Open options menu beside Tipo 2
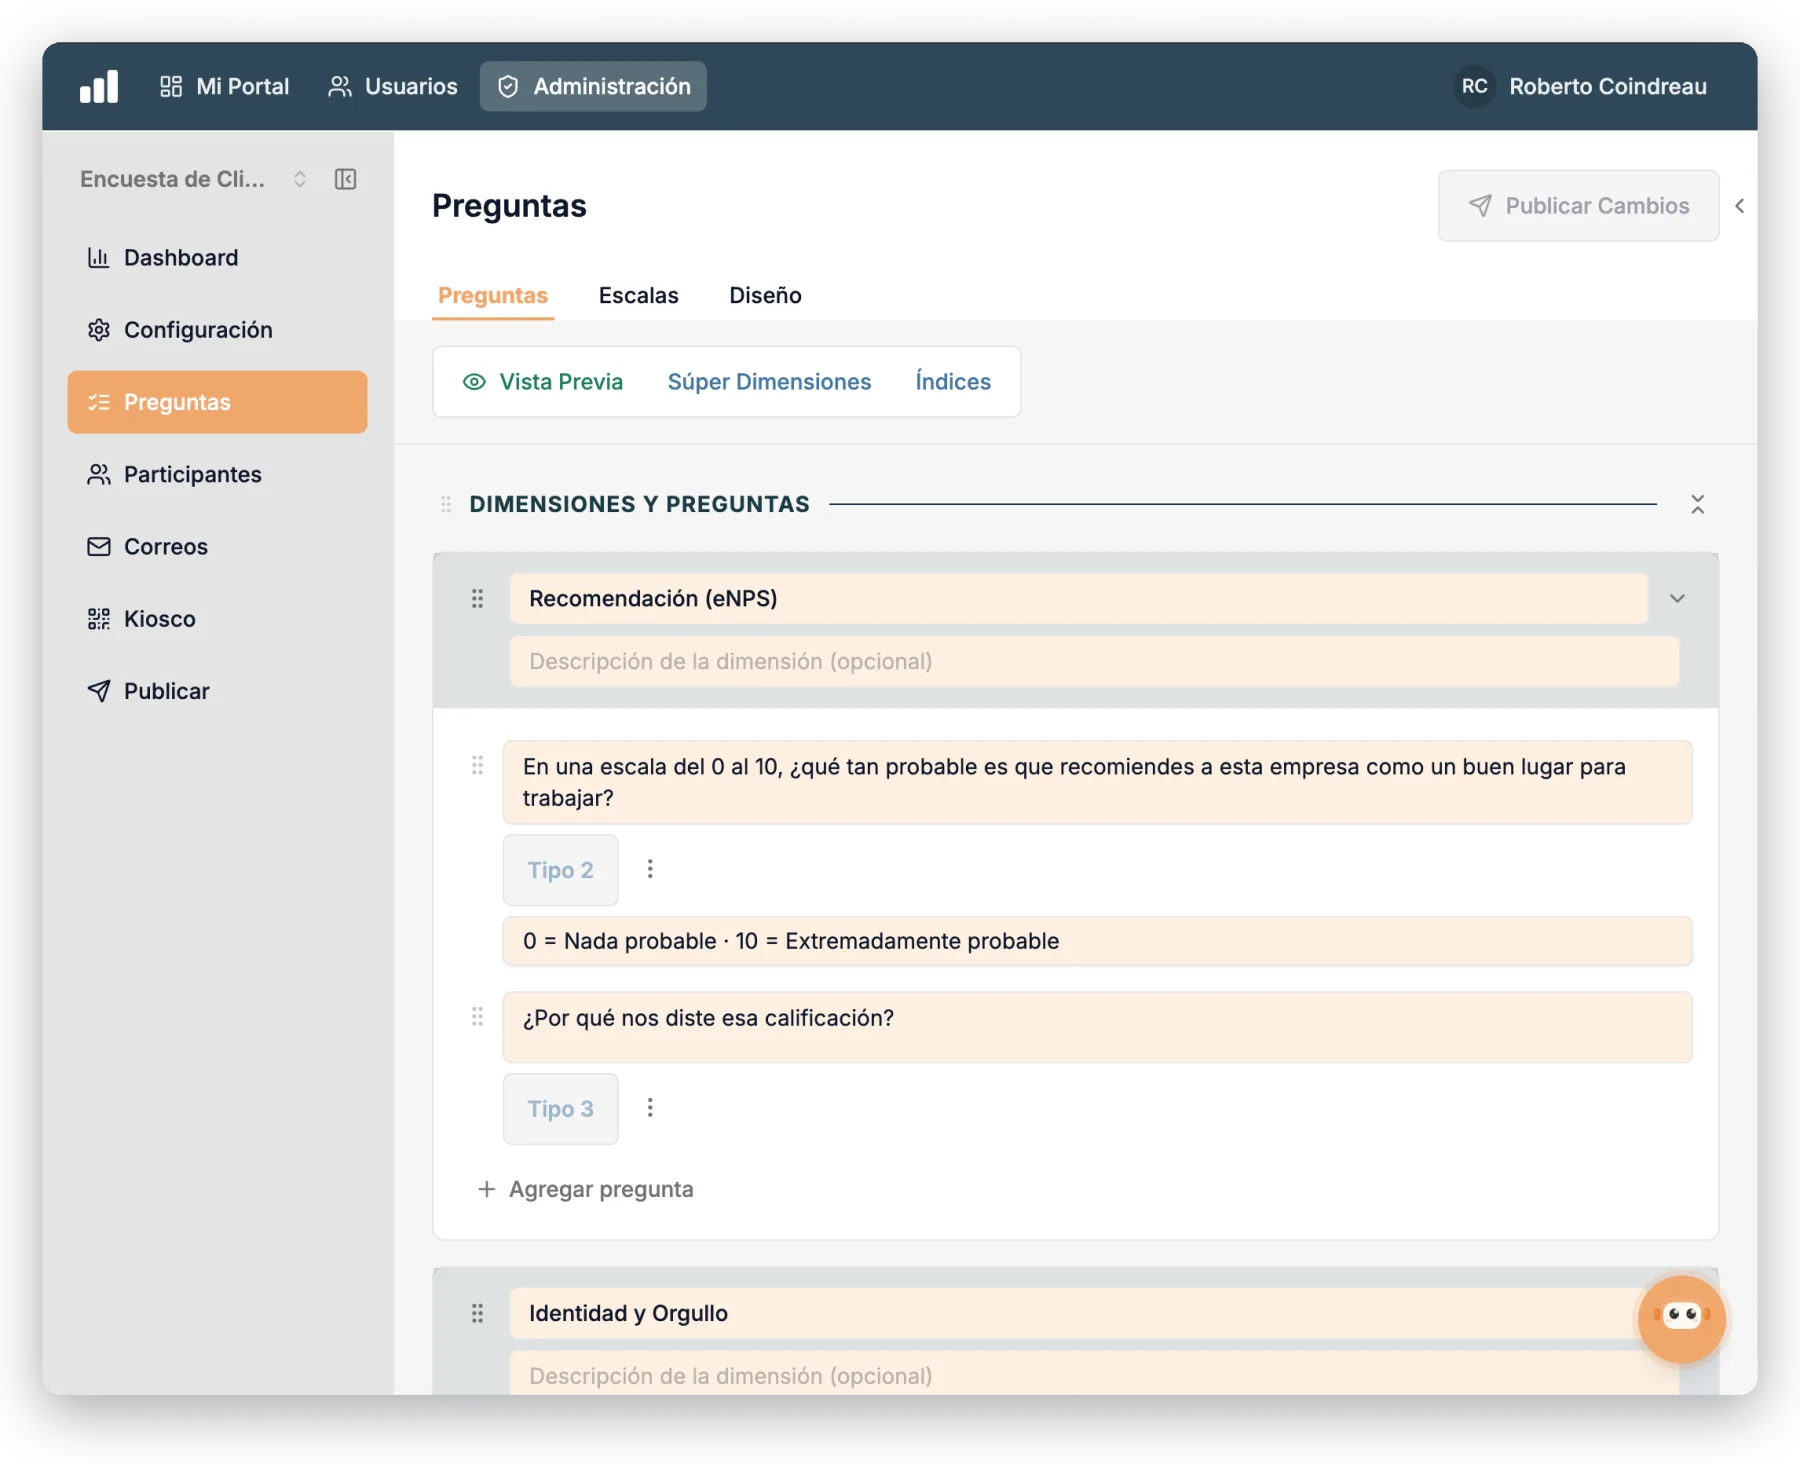1800x1464 pixels. [650, 869]
